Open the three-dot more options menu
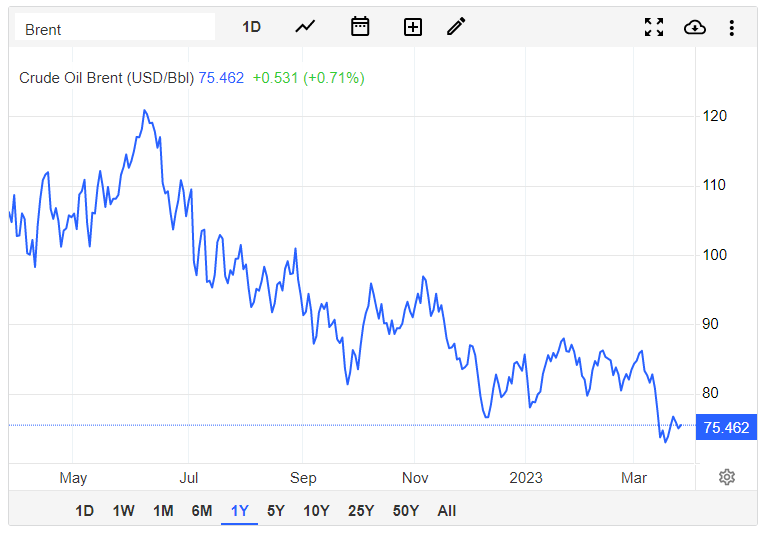The width and height of the screenshot is (769, 537). tap(731, 27)
